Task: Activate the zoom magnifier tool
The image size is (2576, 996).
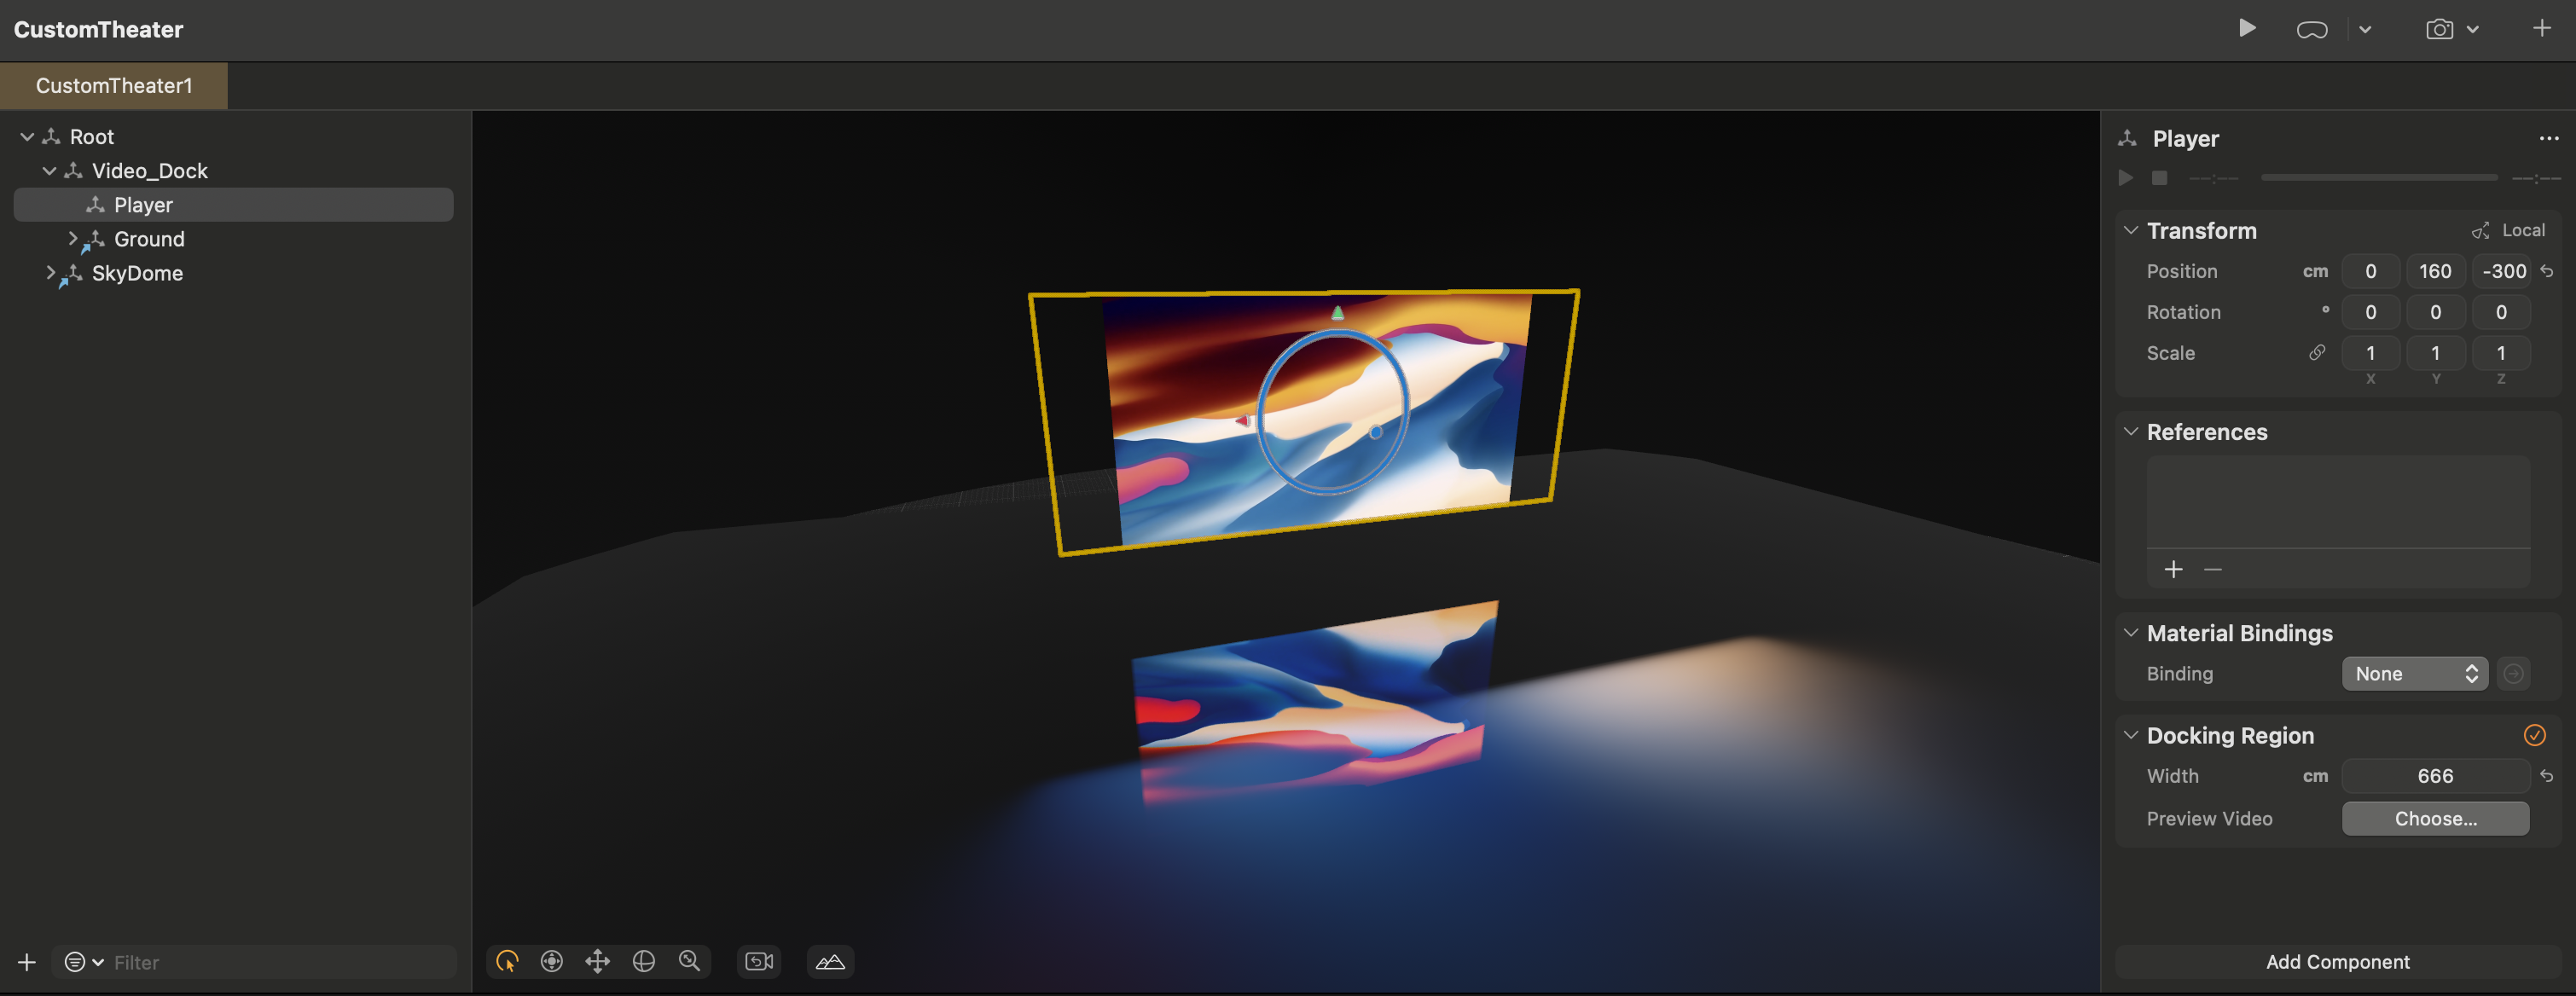Action: (690, 961)
